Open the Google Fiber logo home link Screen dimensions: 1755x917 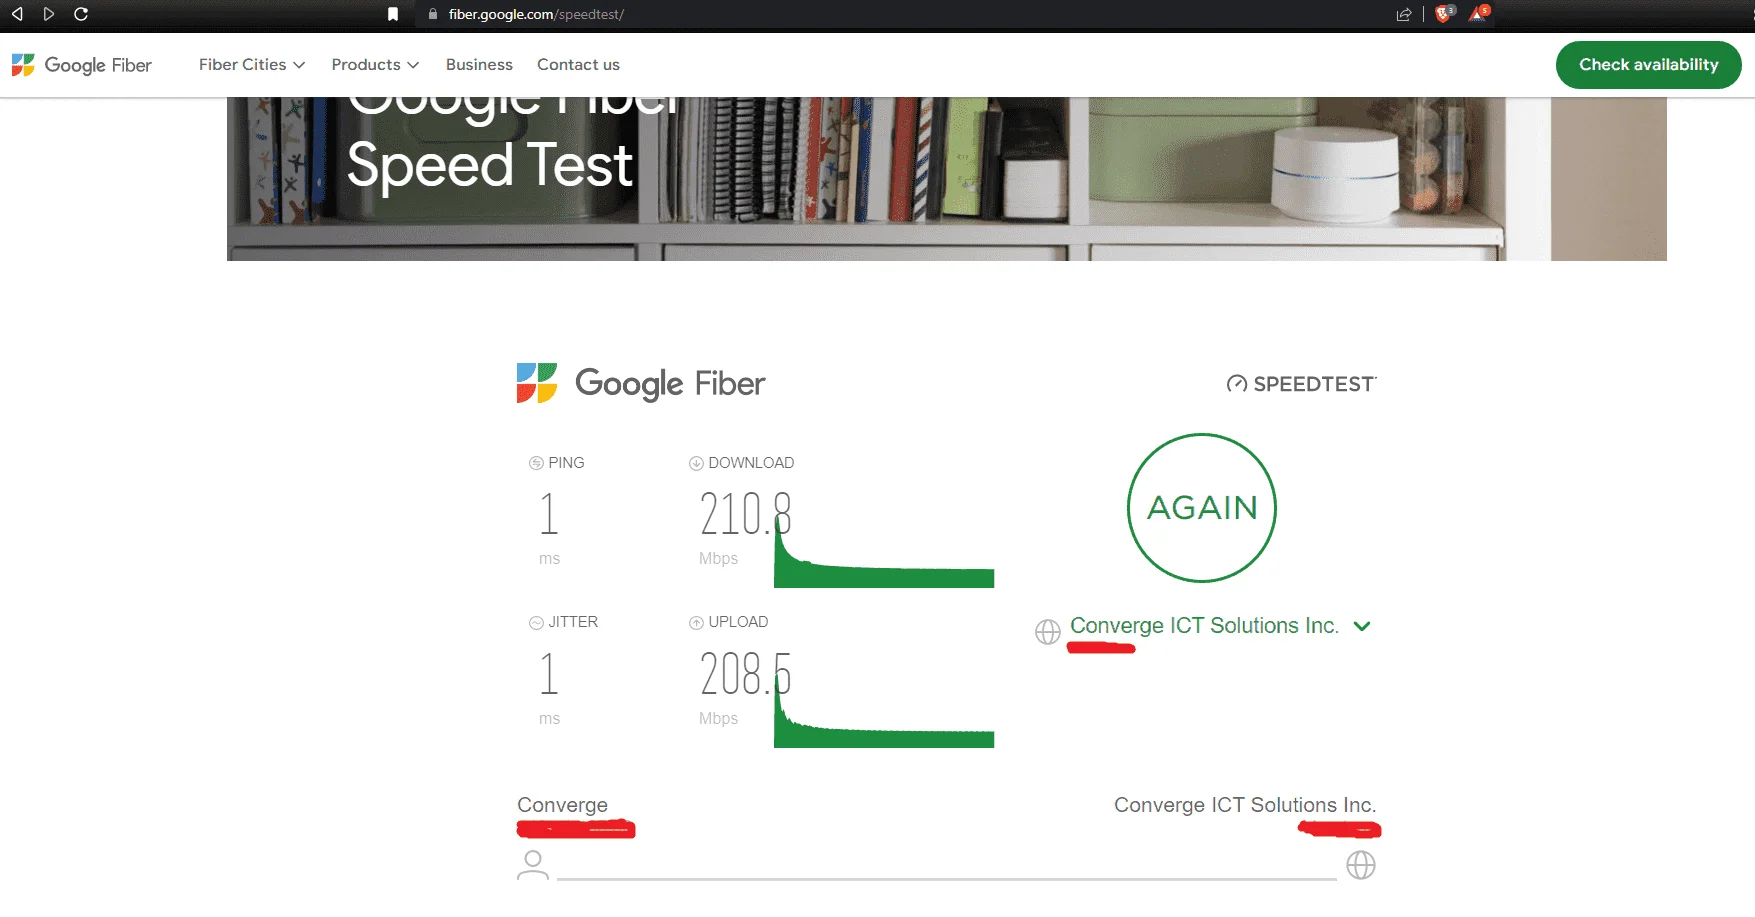point(82,65)
